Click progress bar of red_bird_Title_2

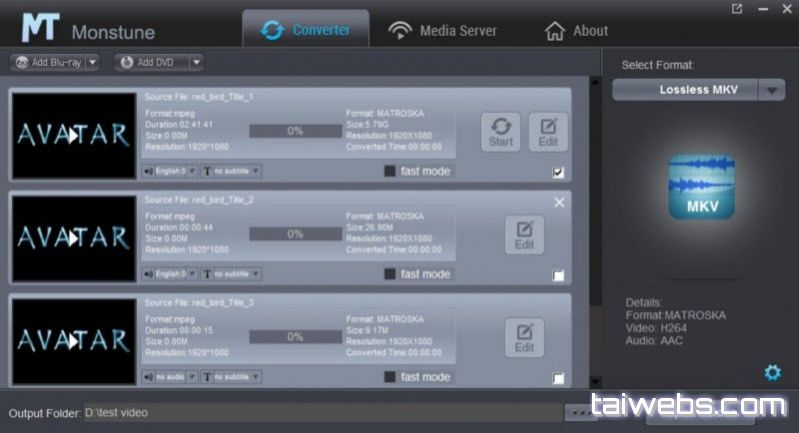295,234
